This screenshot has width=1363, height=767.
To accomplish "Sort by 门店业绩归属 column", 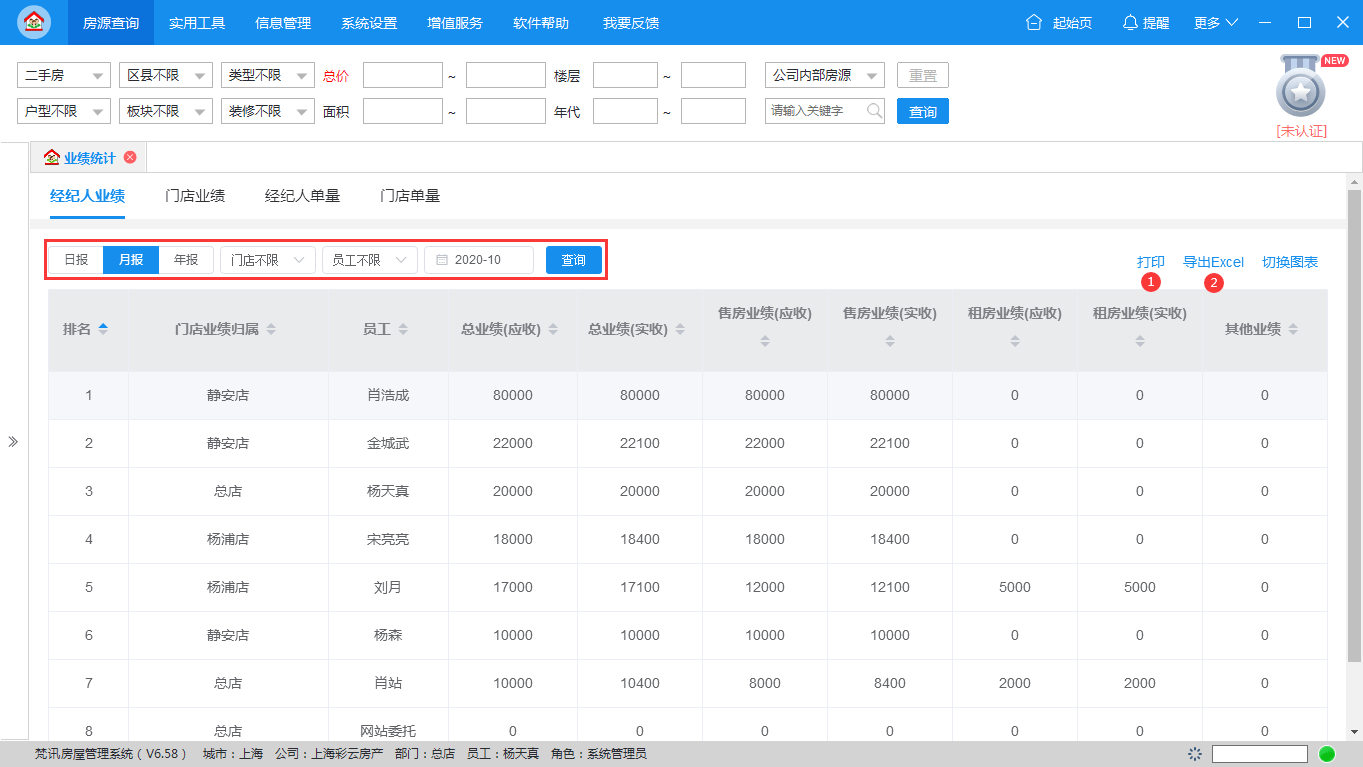I will (x=271, y=329).
